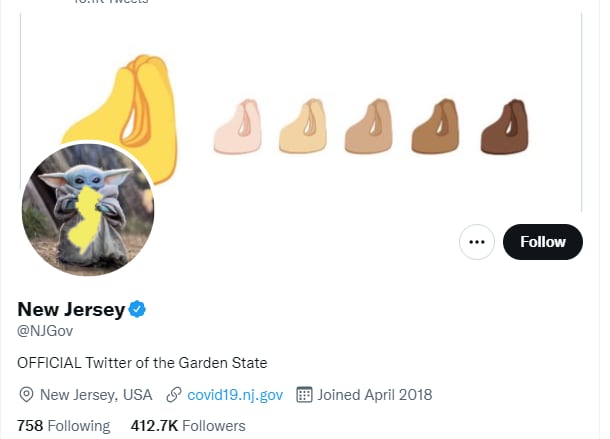Click the medium-light skin tone hand emoji

point(303,127)
